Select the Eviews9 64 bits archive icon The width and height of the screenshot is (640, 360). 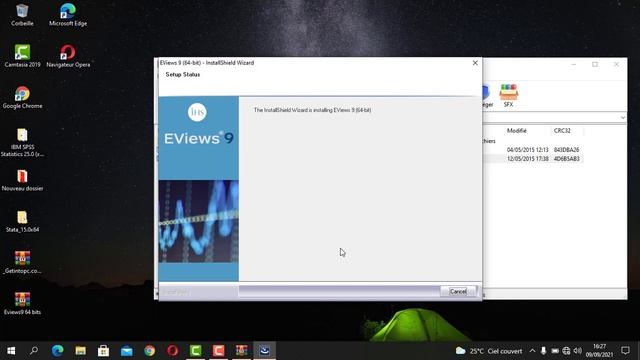tap(22, 304)
